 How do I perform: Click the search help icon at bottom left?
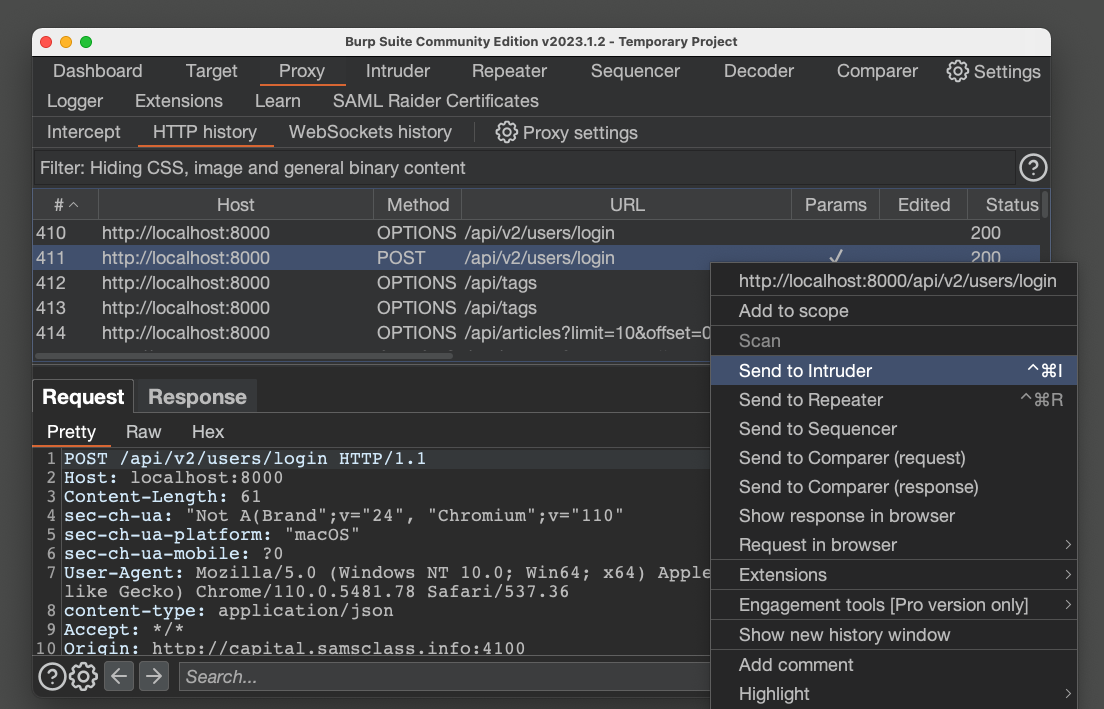[51, 677]
